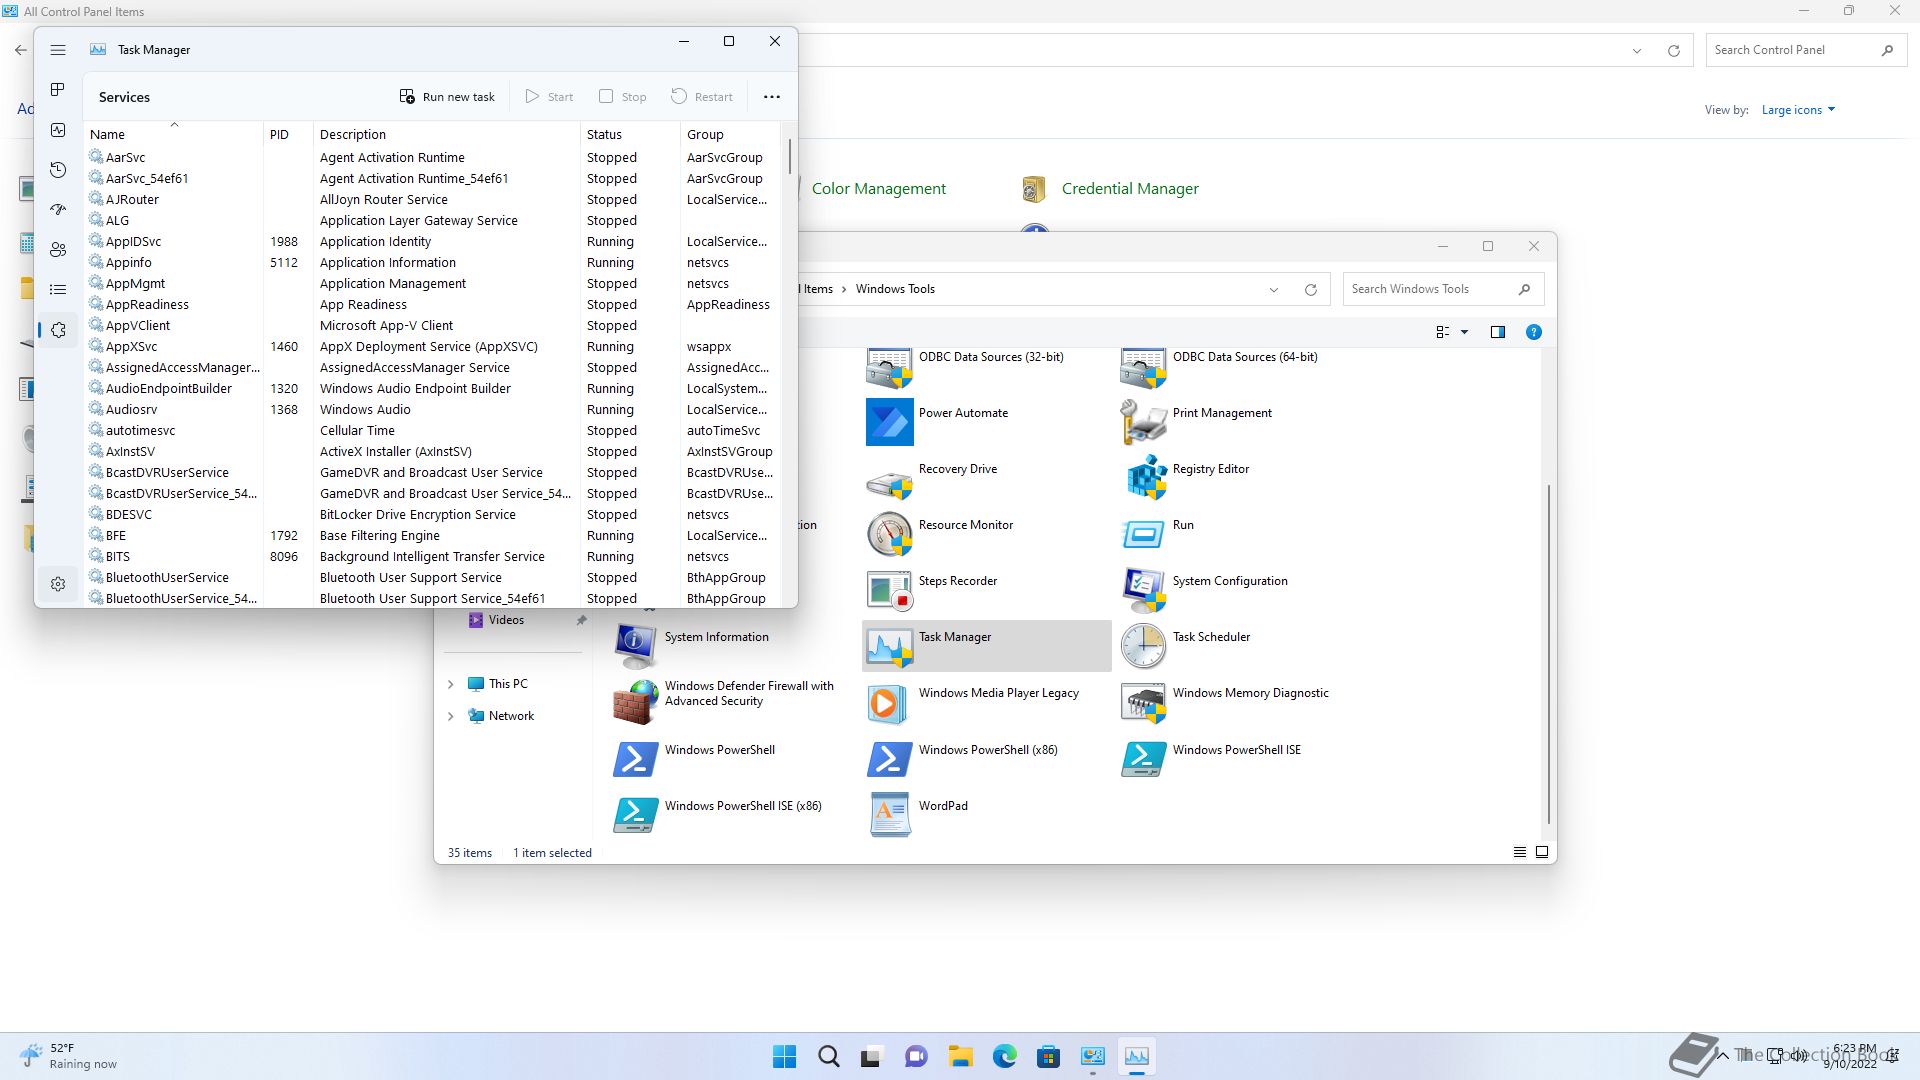The image size is (1920, 1080).
Task: Sort services by PID column header
Action: 289,134
